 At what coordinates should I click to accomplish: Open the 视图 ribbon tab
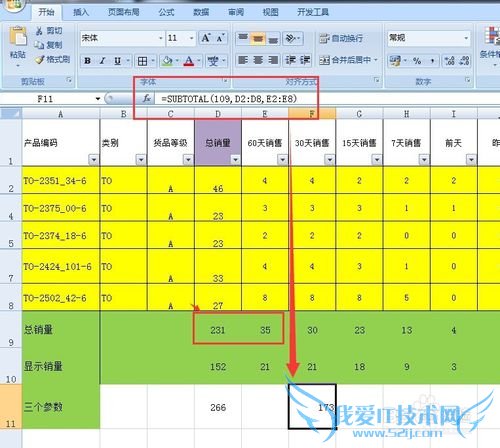point(270,12)
